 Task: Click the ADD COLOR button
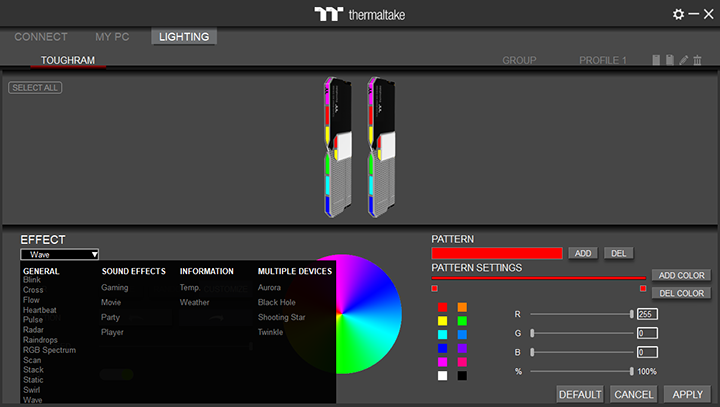coord(681,275)
